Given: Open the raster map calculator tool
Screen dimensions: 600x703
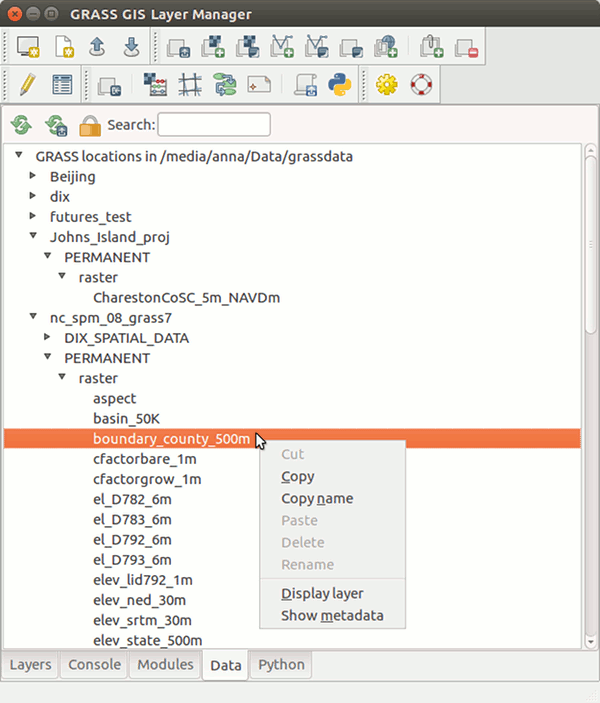Looking at the screenshot, I should tap(155, 86).
